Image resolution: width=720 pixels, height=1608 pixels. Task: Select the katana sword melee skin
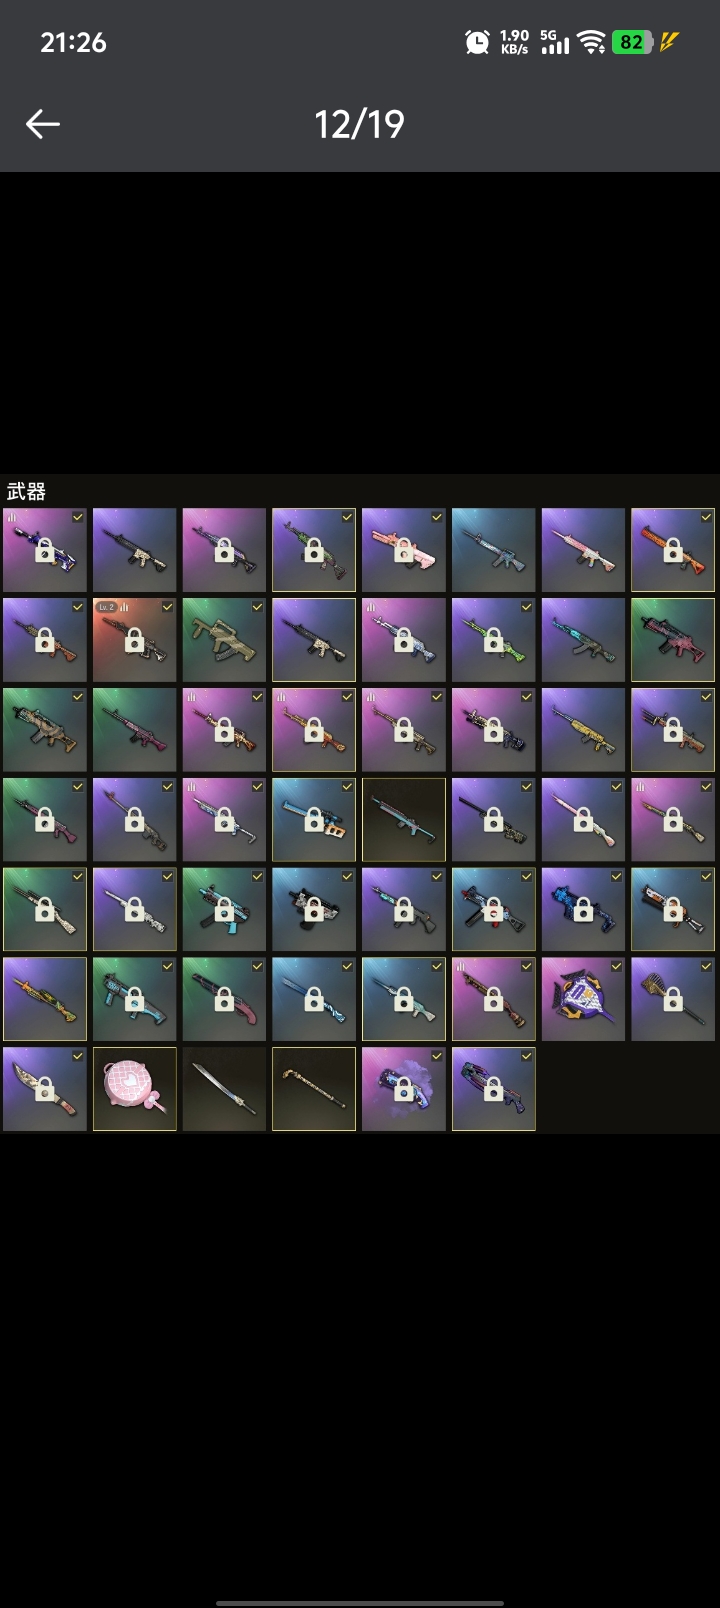pos(224,1089)
